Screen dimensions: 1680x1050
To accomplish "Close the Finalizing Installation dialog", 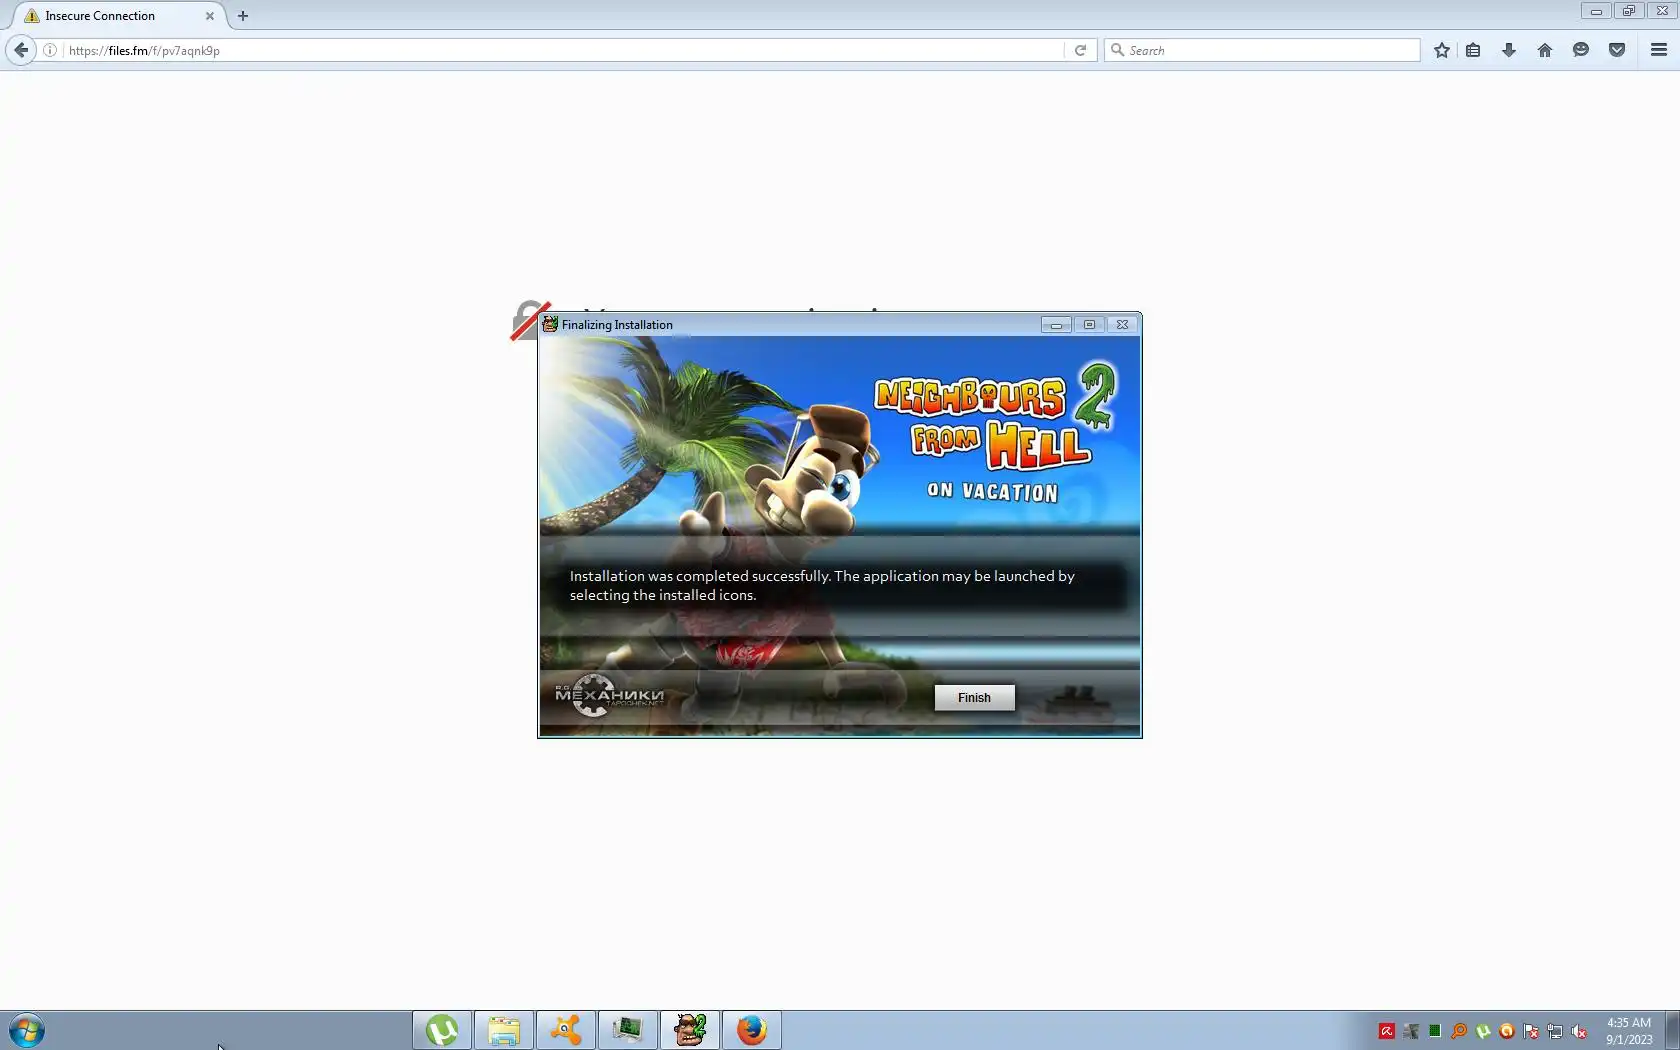I will coord(1122,325).
